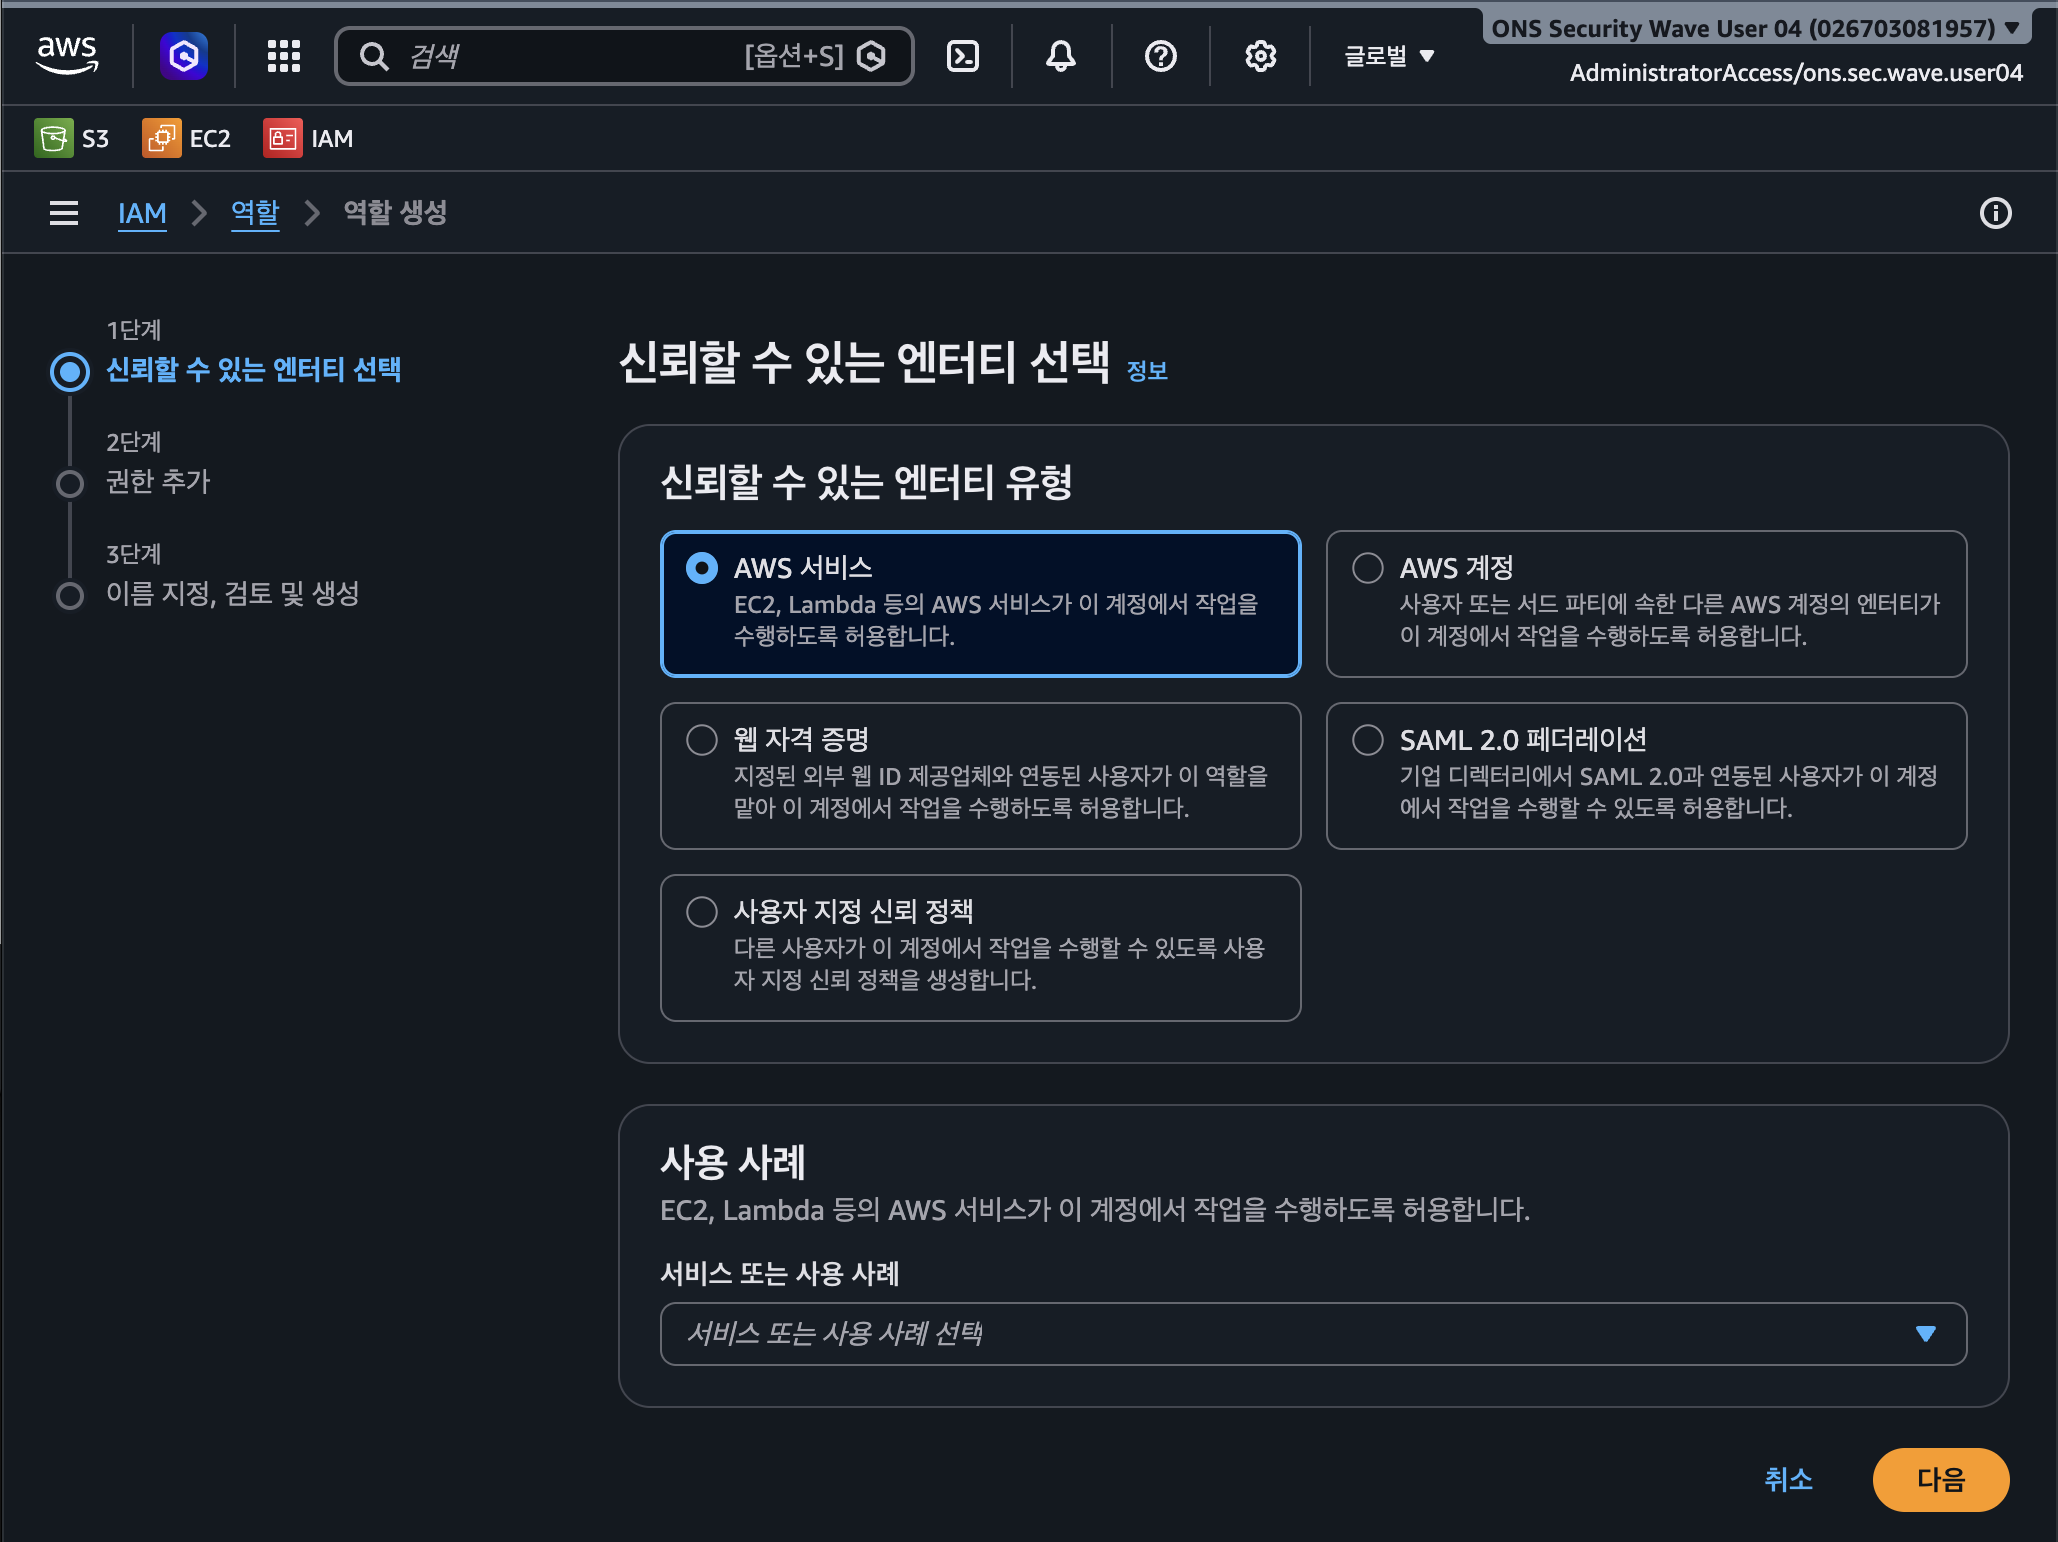Click the IAM shortcut icon
The height and width of the screenshot is (1542, 2058).
pos(283,138)
